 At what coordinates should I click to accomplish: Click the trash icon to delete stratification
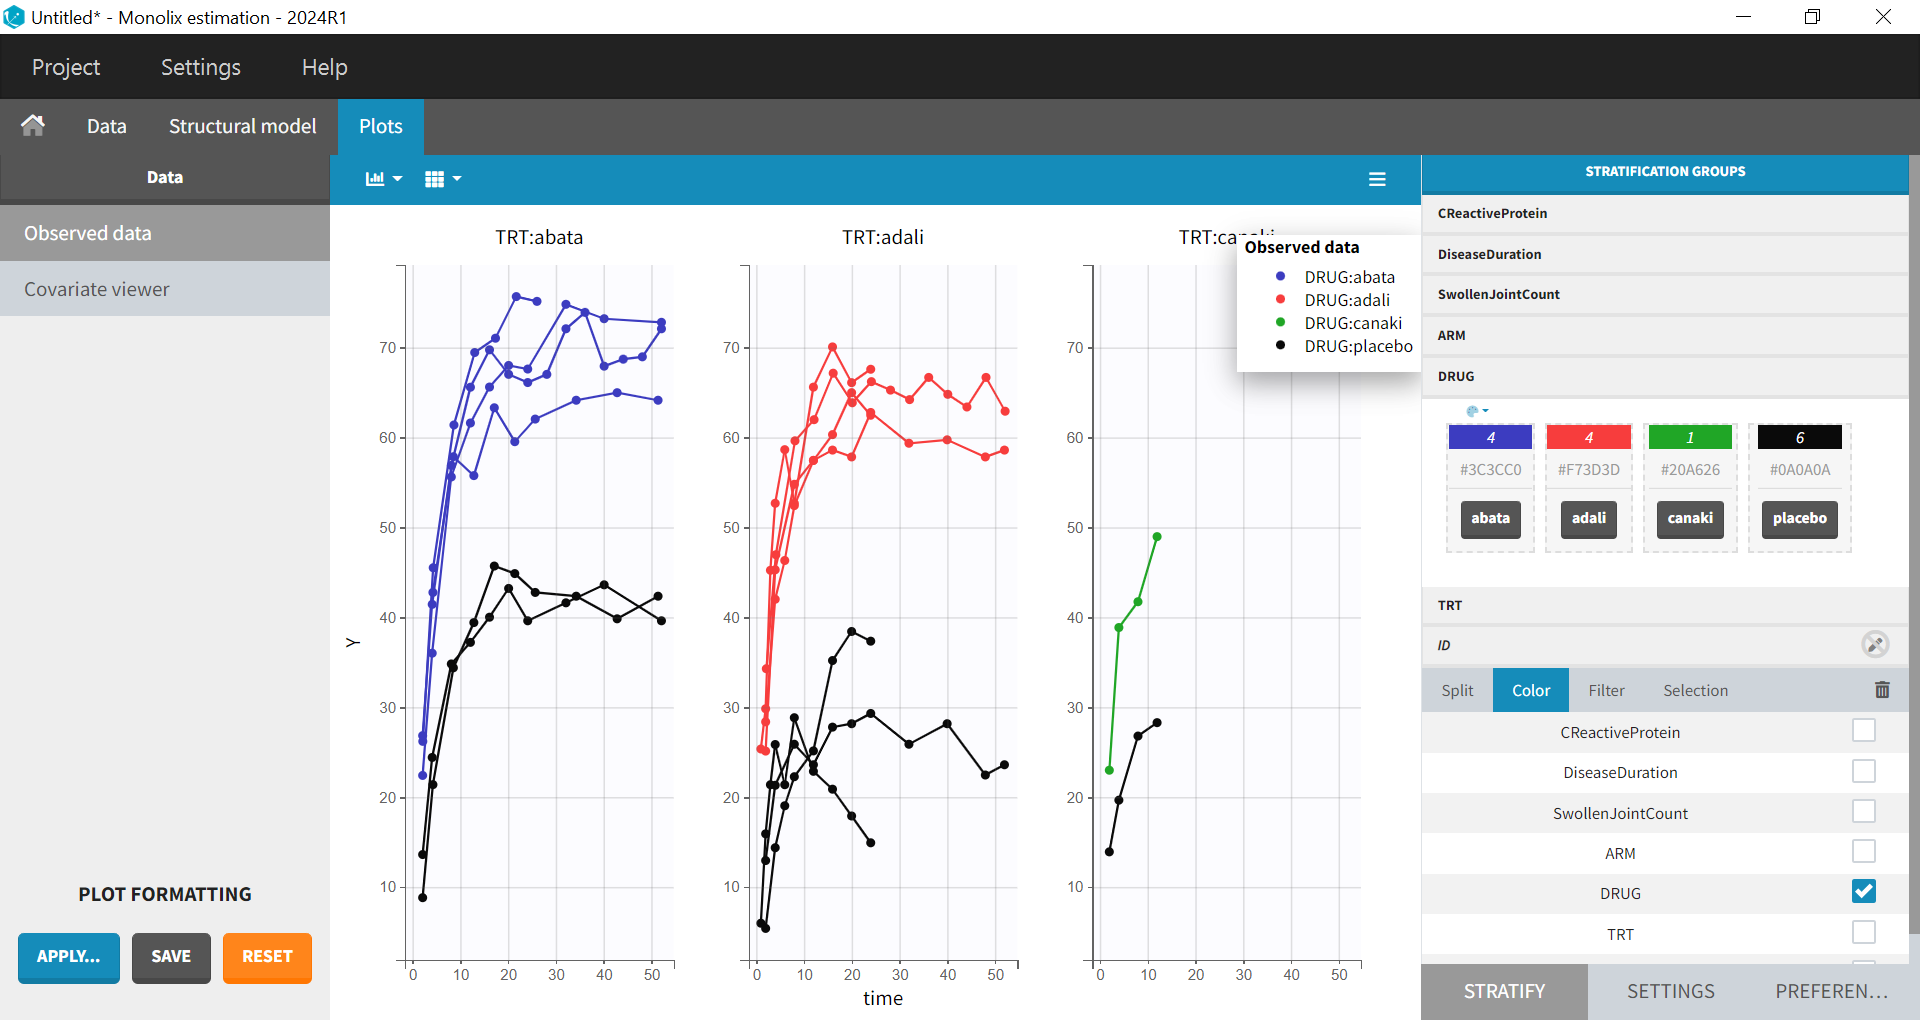coord(1882,690)
